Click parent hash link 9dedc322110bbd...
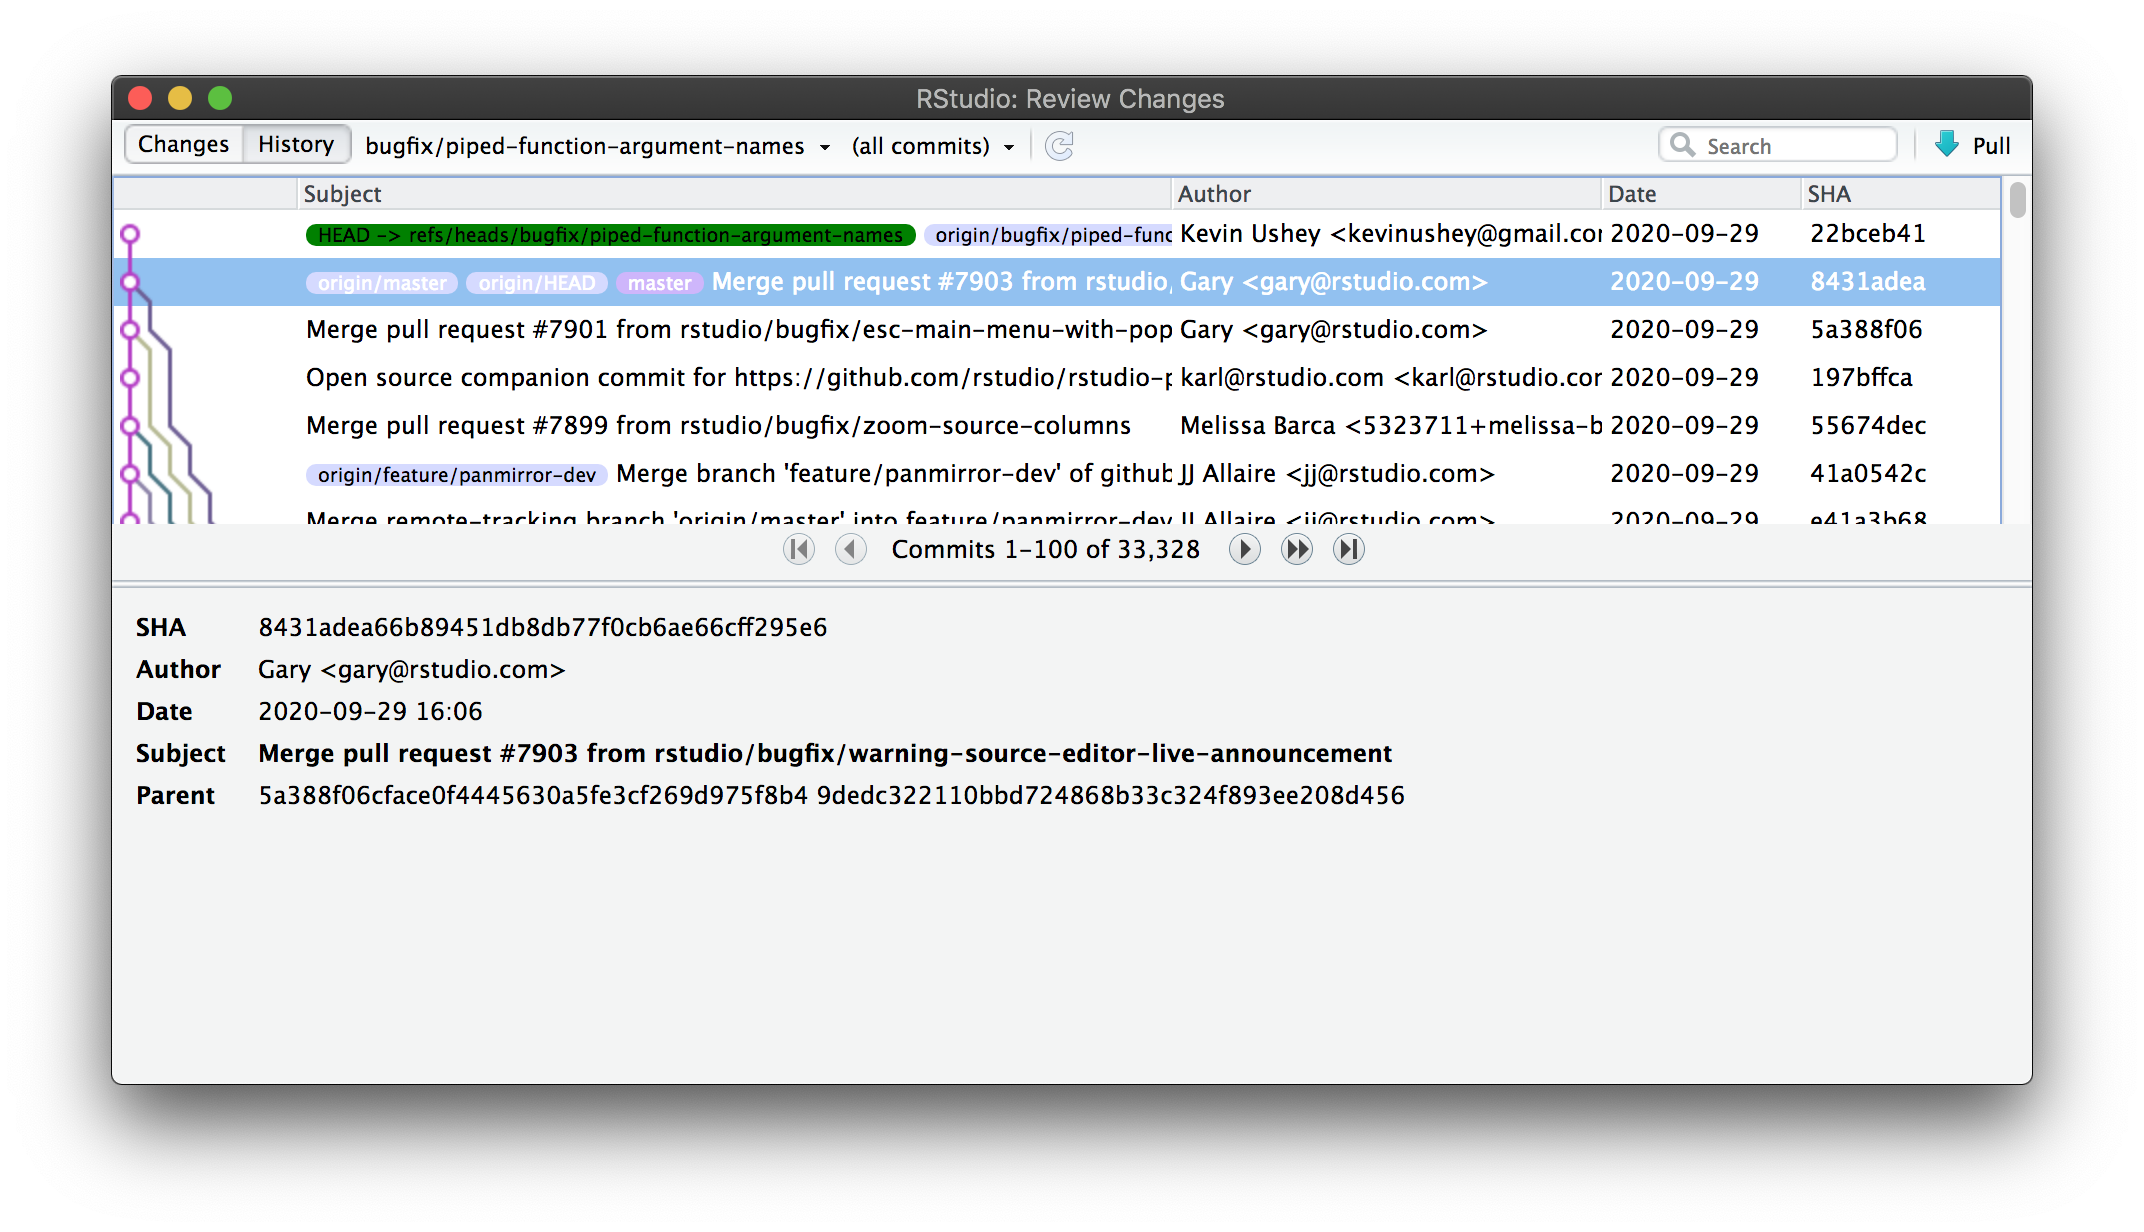Screen dimensions: 2144x1232 pos(1110,796)
